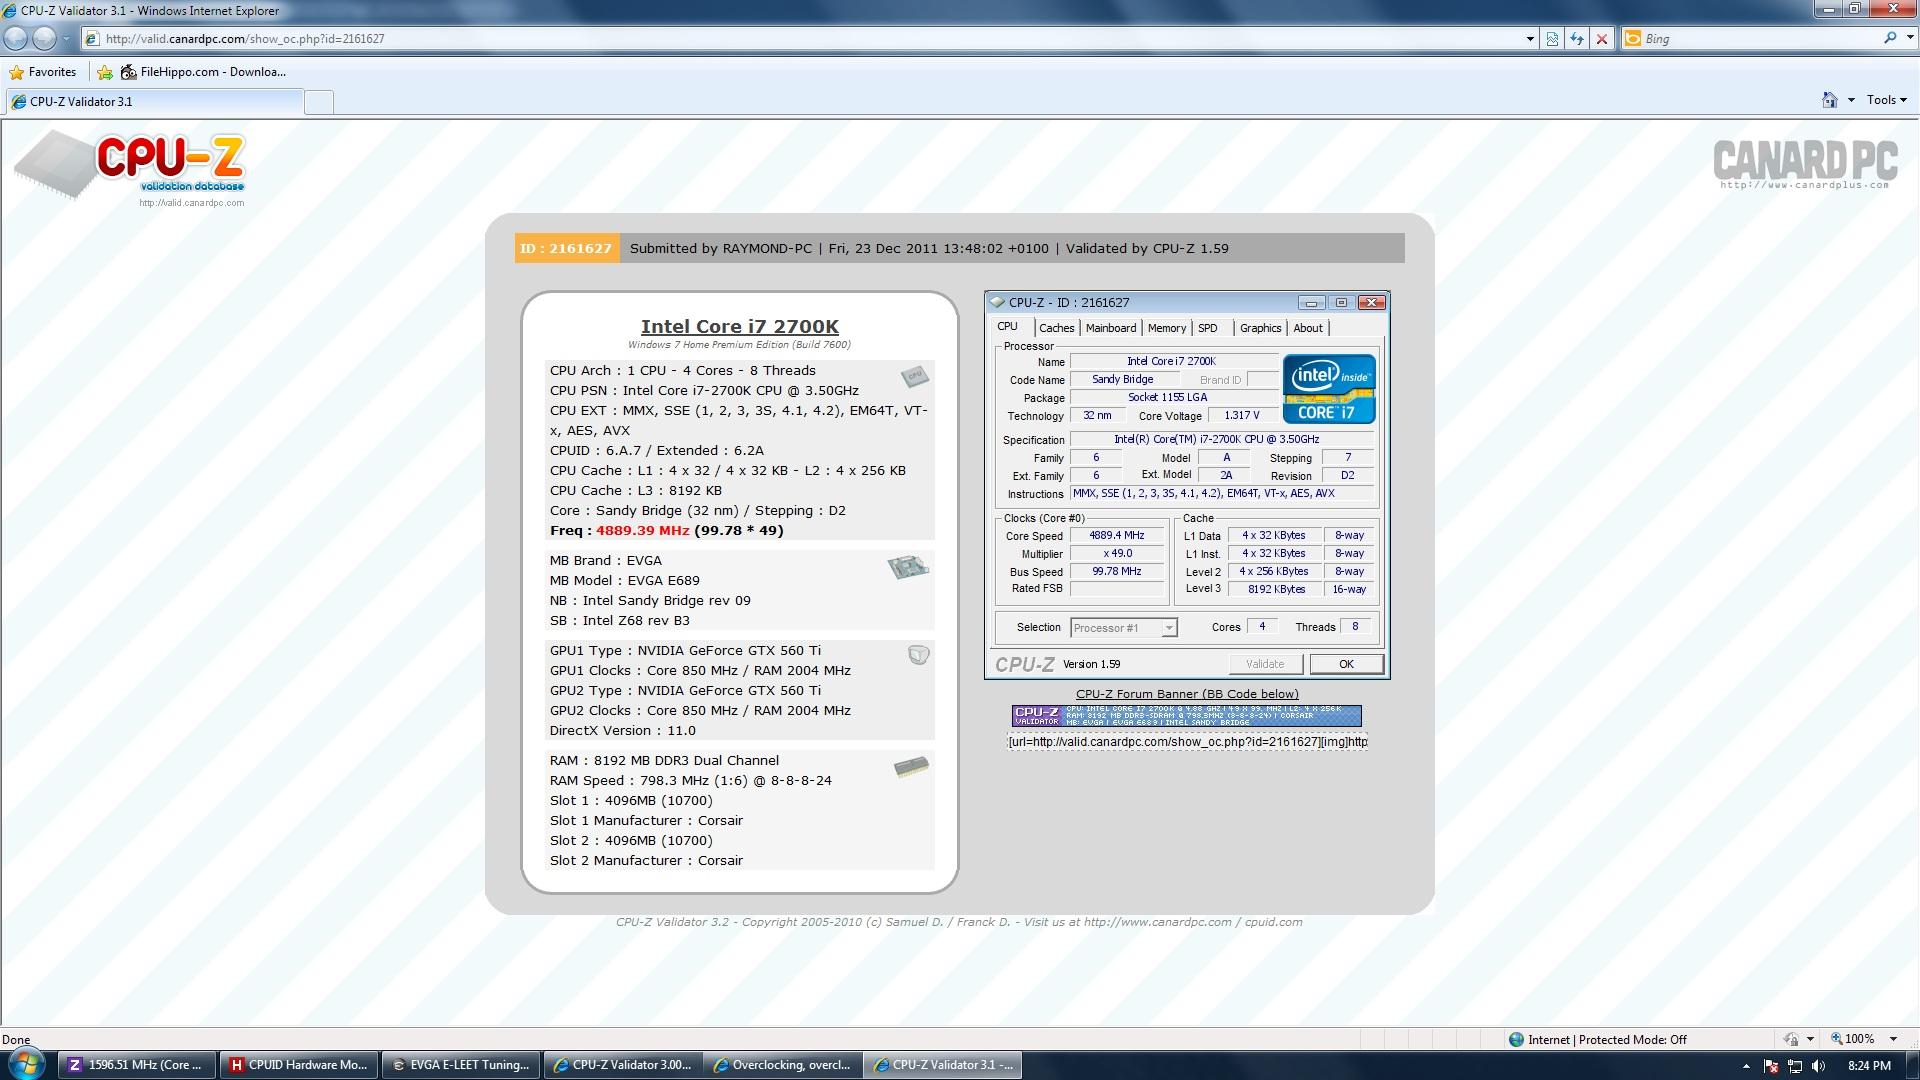The image size is (1920, 1080).
Task: Click the BB code URL text field
Action: pos(1187,742)
